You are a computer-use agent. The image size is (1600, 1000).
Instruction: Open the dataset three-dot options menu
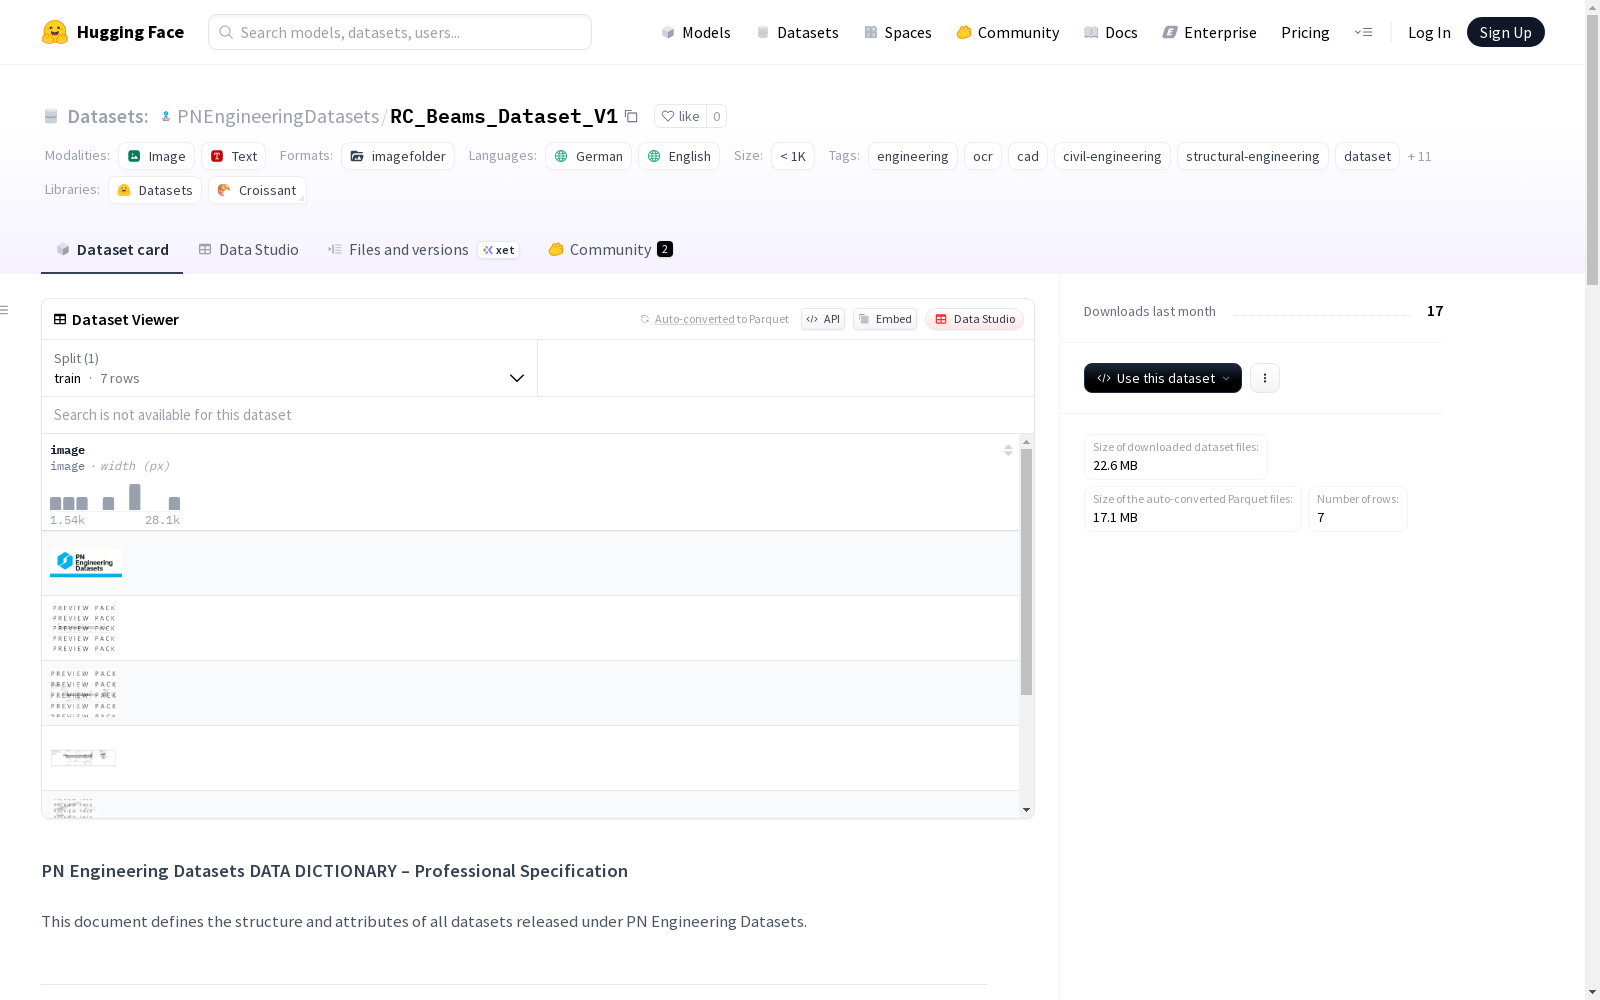point(1265,378)
